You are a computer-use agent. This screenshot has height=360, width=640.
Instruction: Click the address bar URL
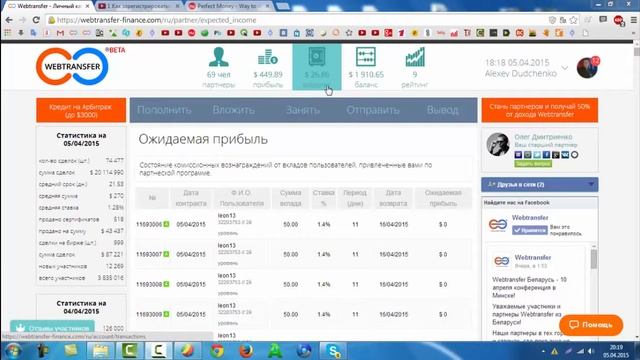pos(157,20)
